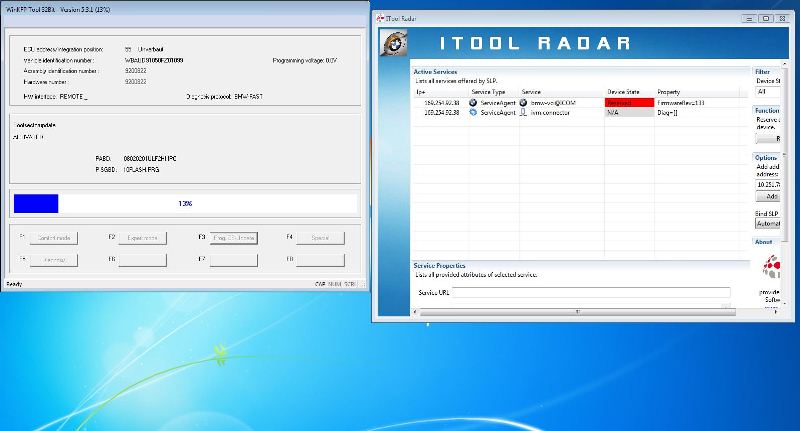The height and width of the screenshot is (431, 800).
Task: Click the blank F6 button
Action: tap(142, 260)
